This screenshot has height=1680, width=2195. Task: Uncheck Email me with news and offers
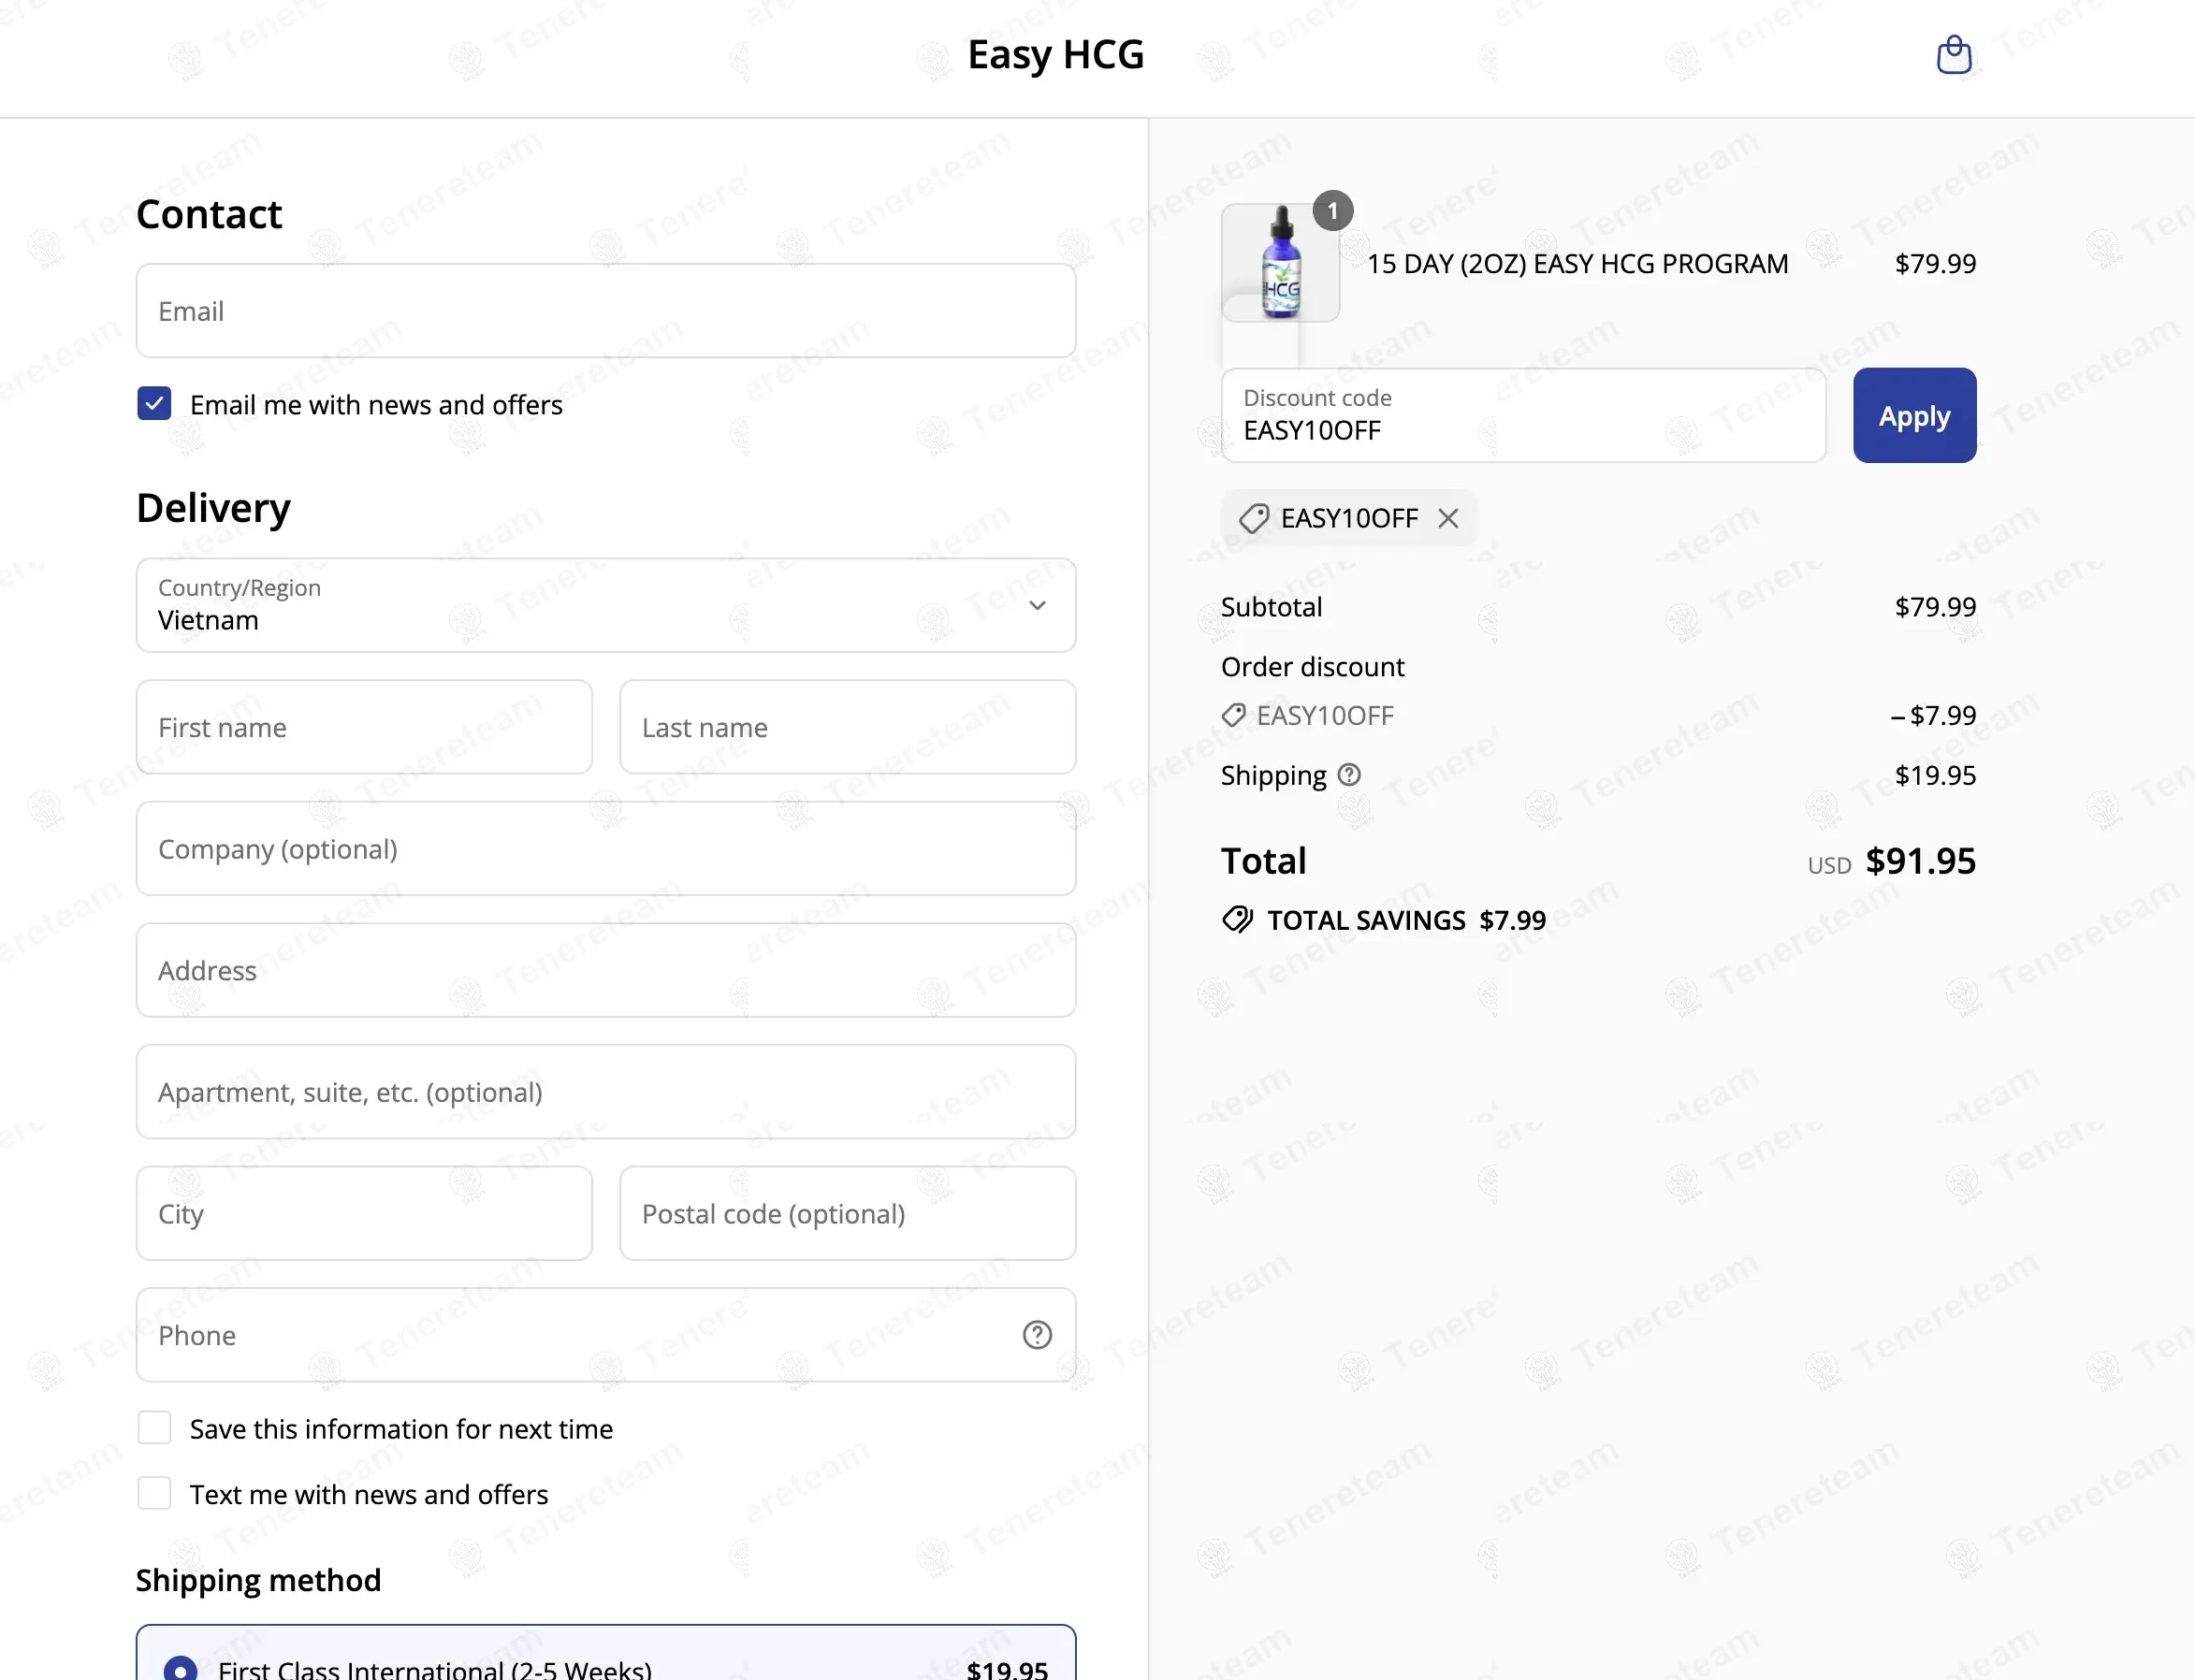[154, 404]
